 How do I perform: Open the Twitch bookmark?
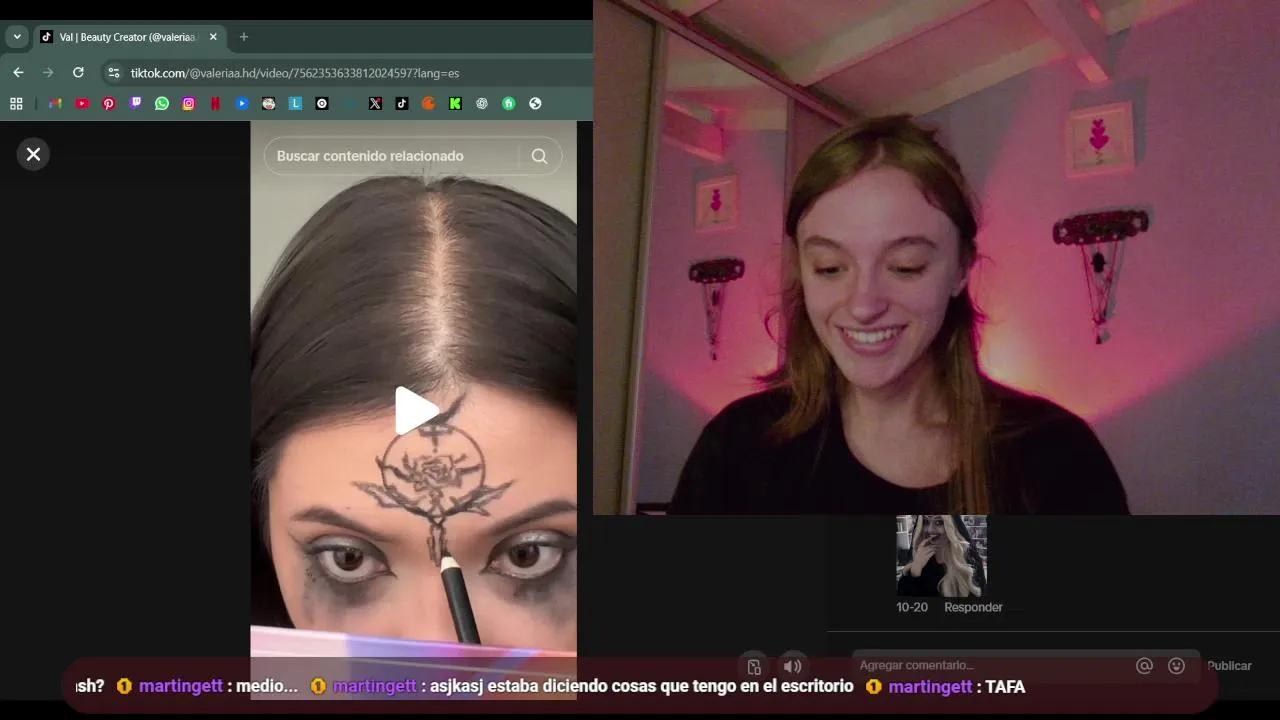tap(135, 103)
